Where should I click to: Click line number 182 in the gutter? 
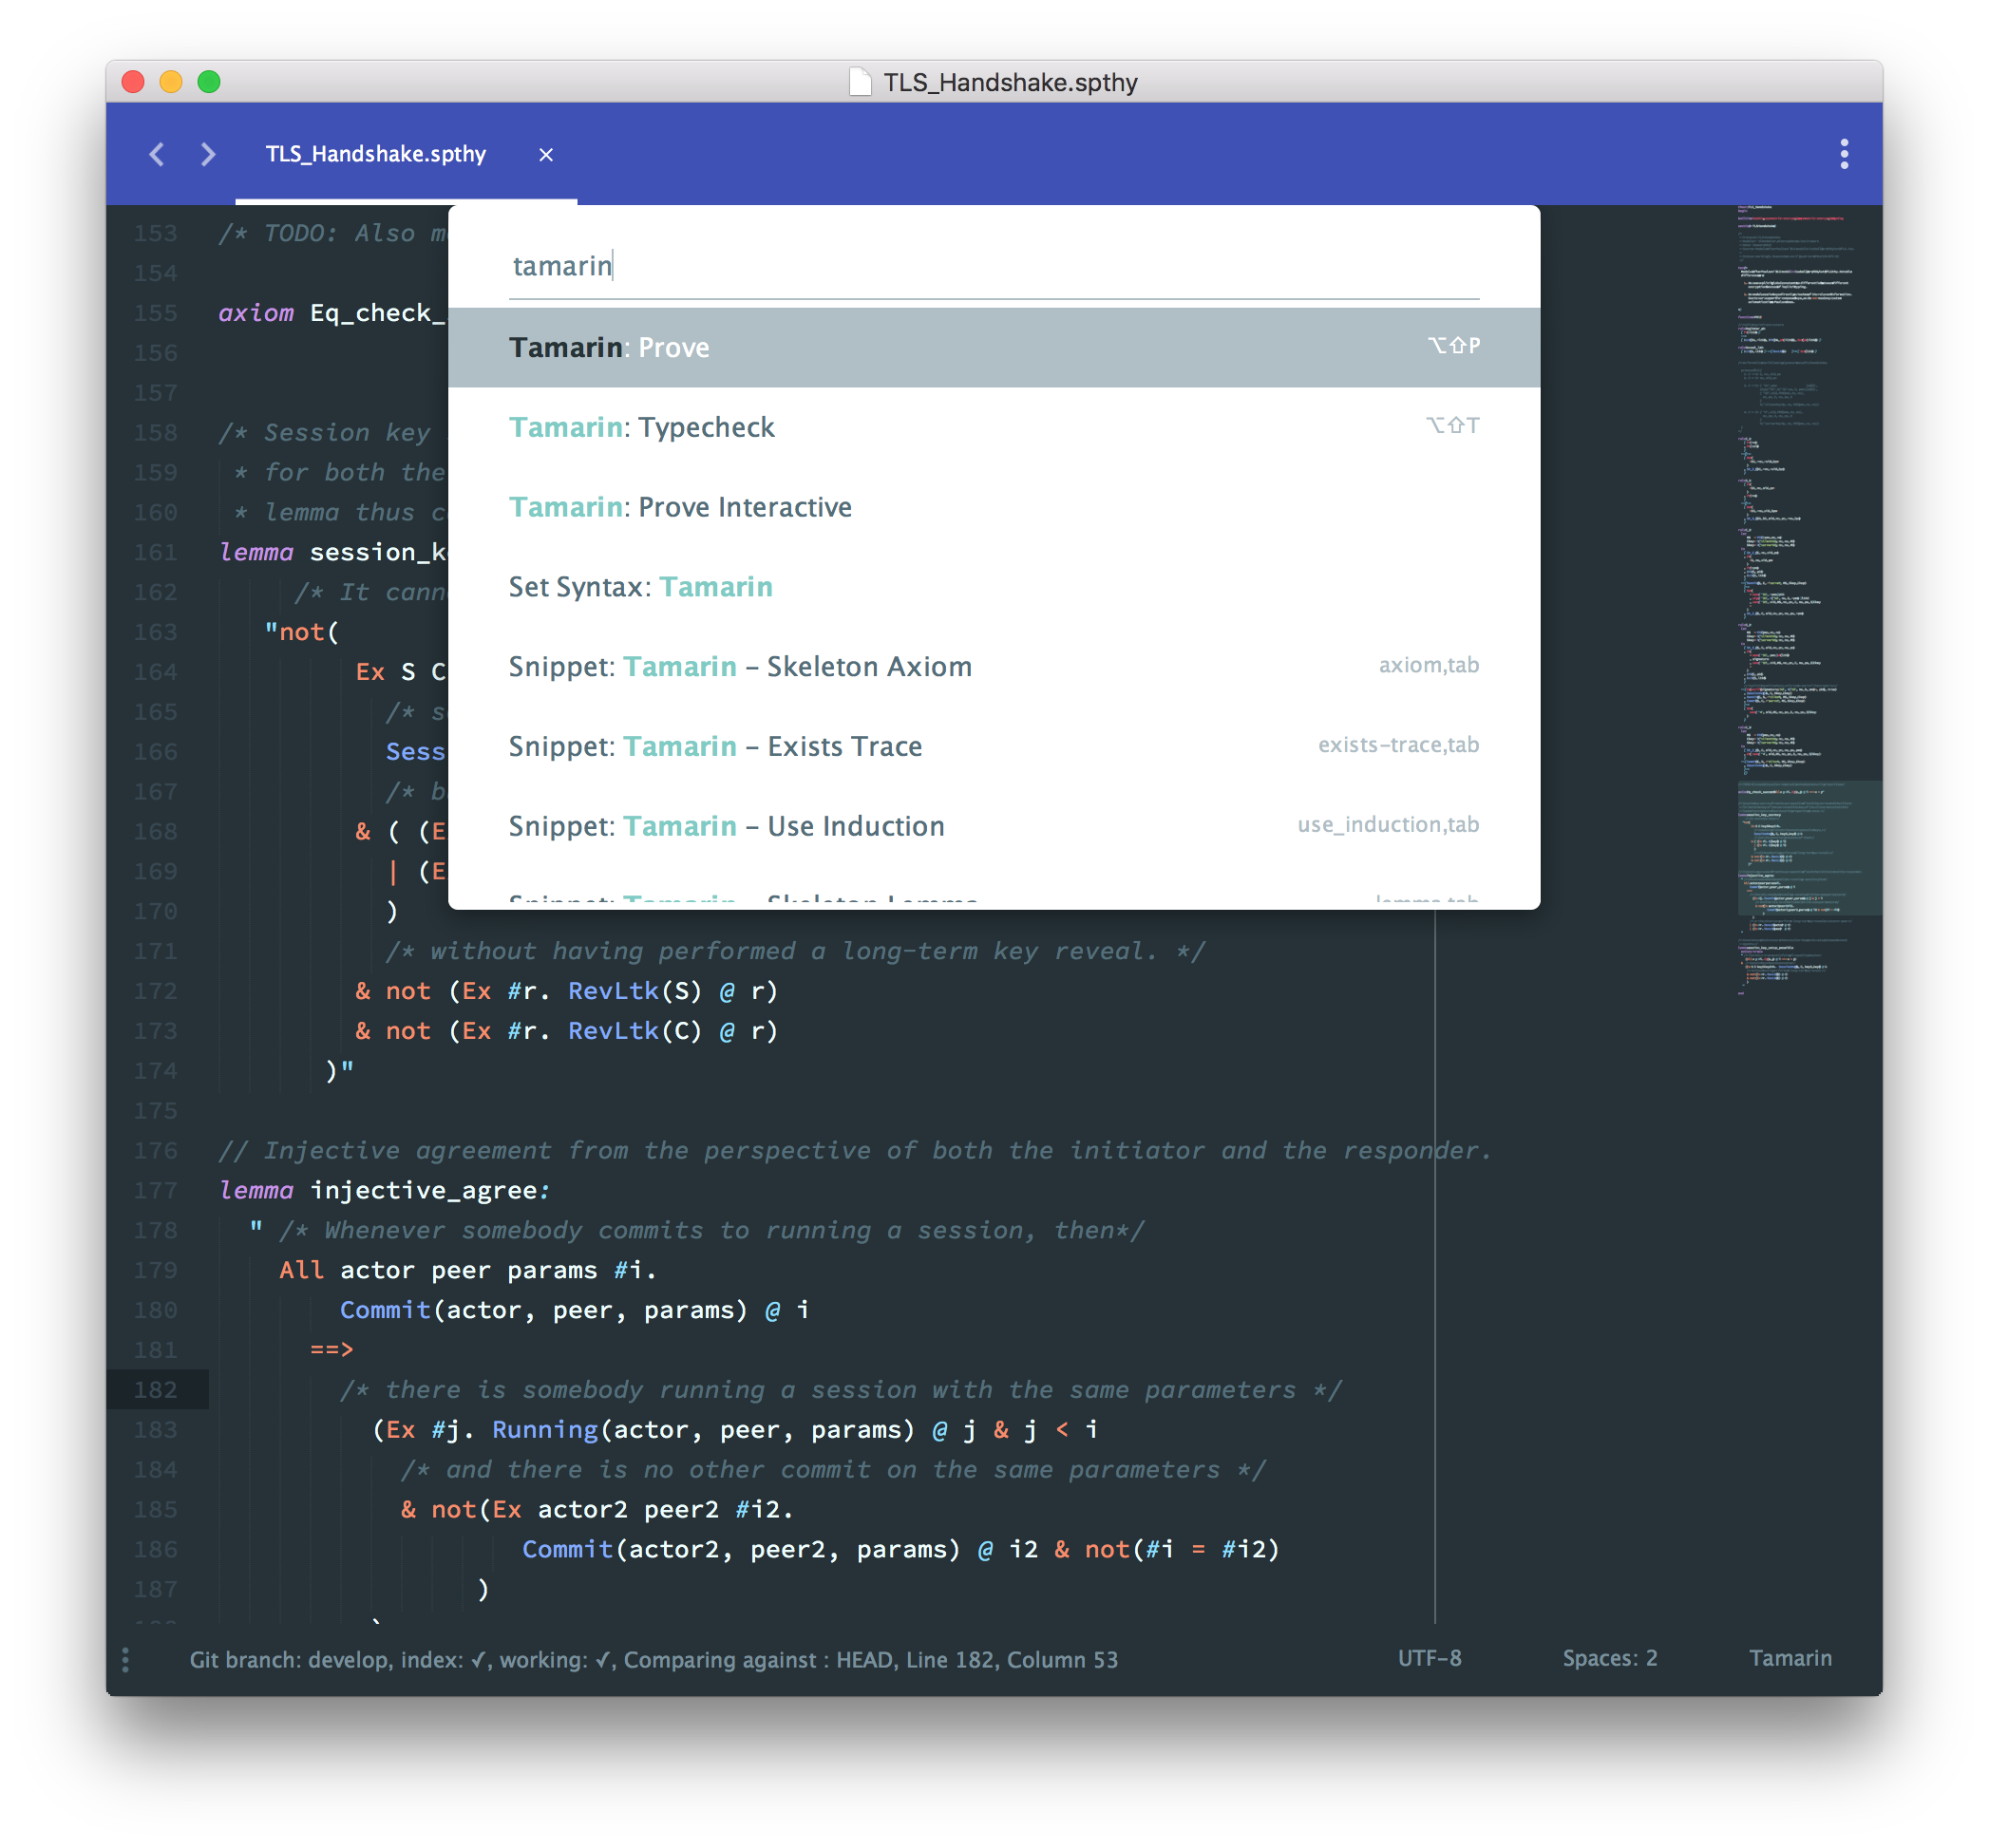pos(155,1389)
